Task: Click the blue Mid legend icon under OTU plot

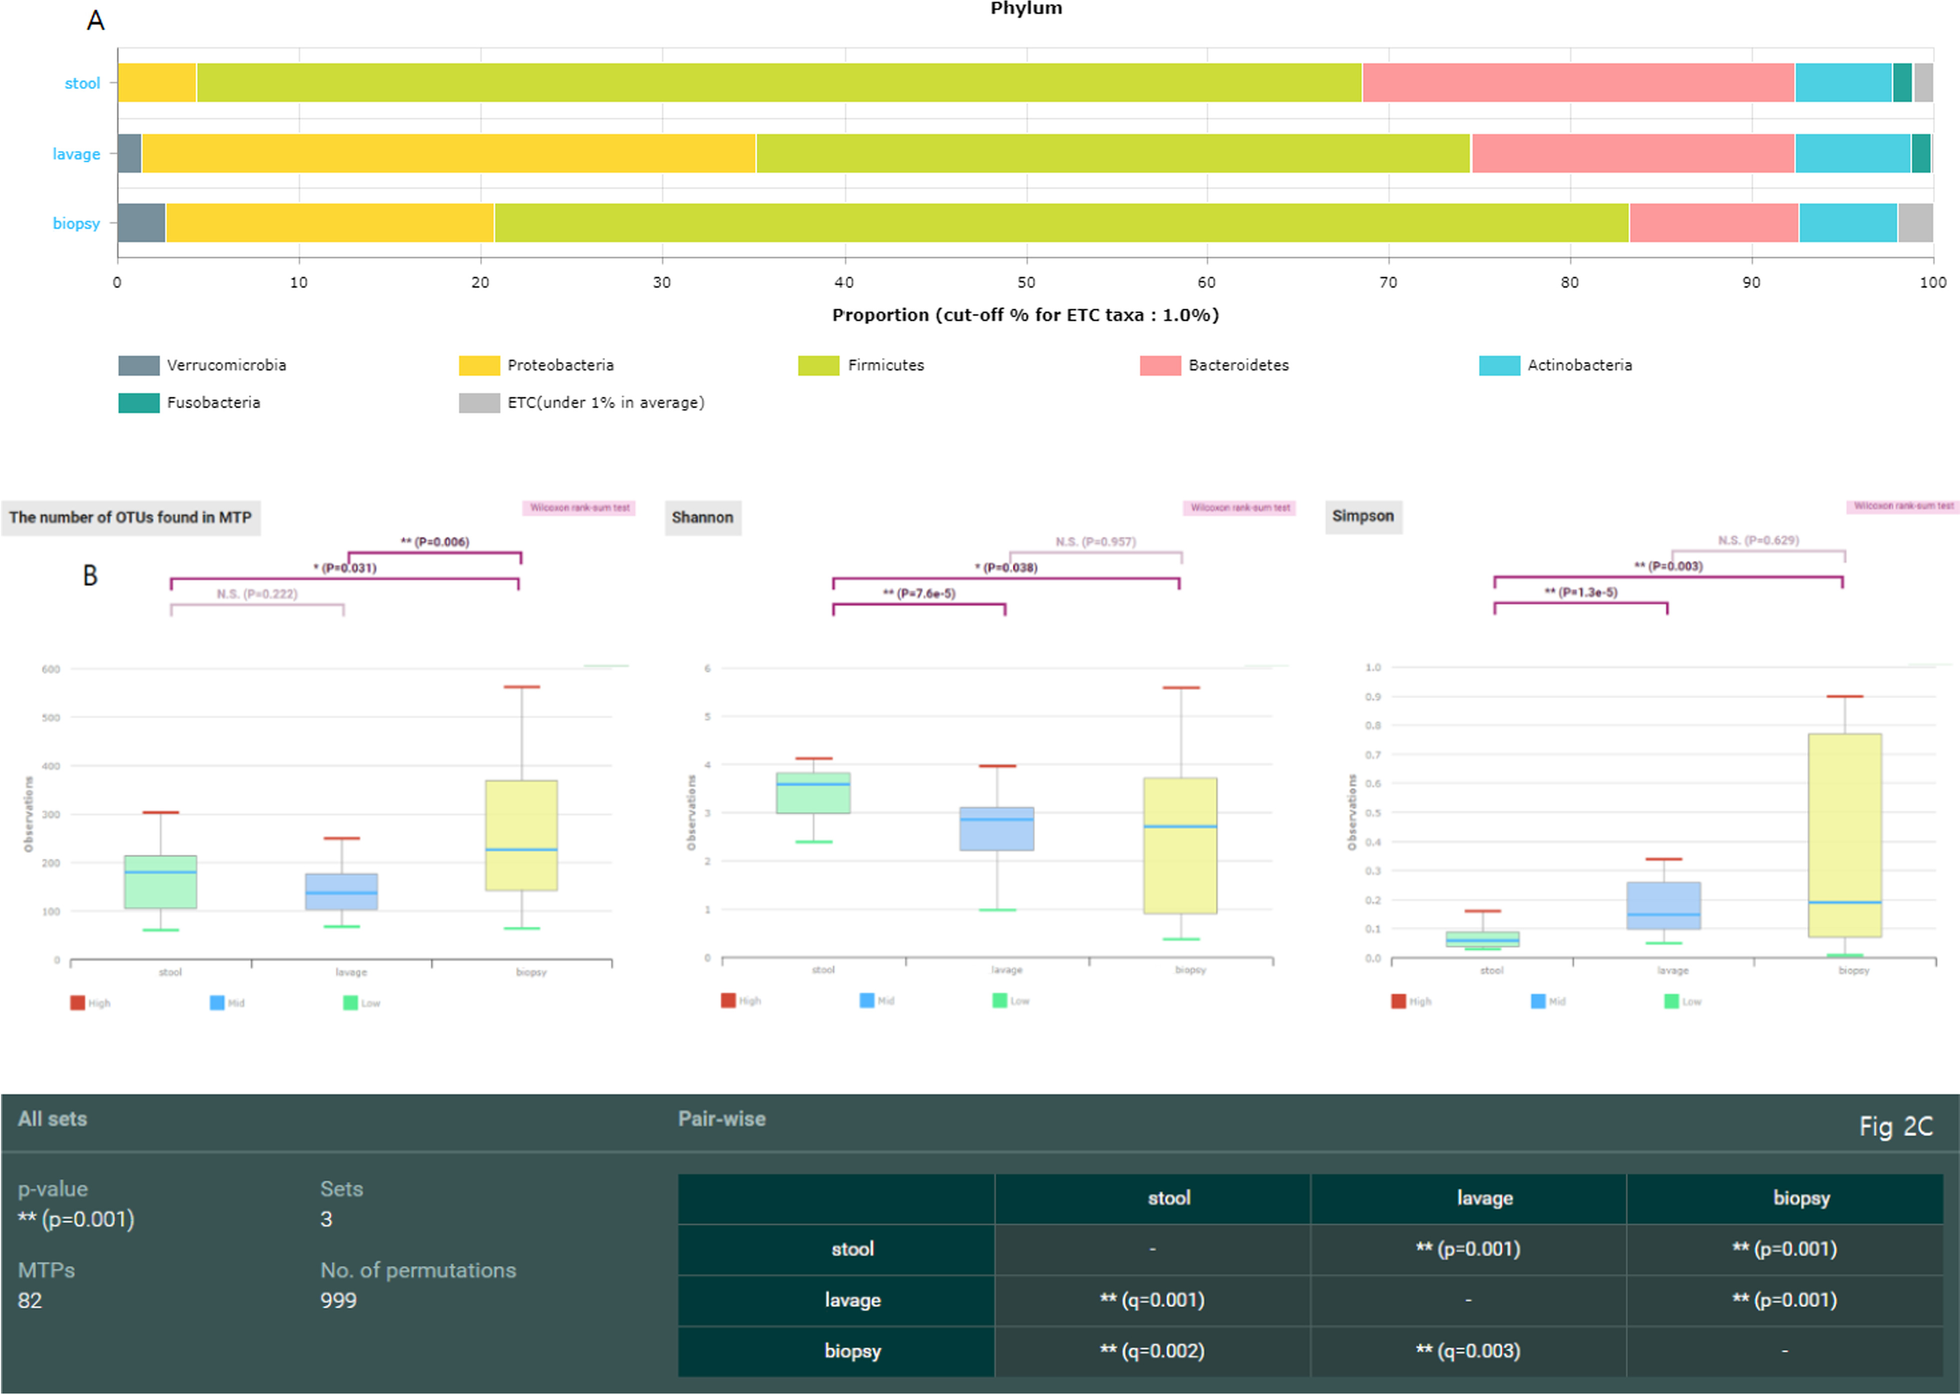Action: [217, 1003]
